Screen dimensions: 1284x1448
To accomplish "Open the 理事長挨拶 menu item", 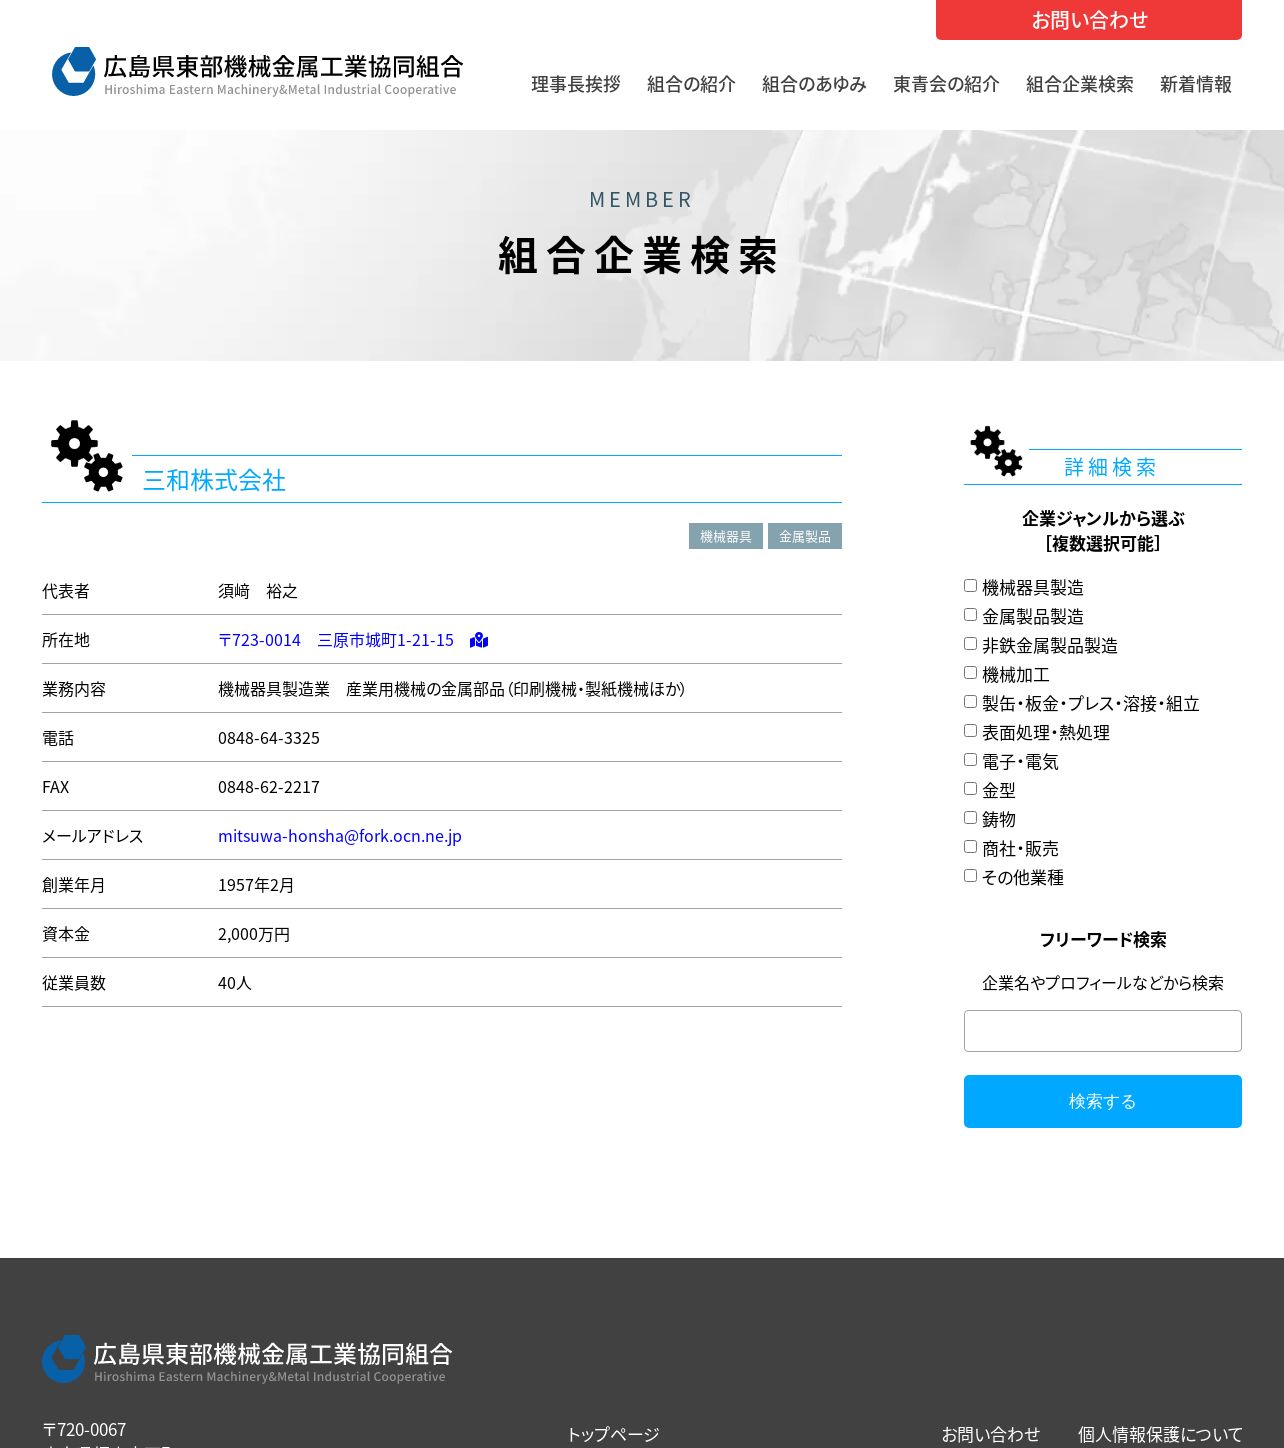I will click(x=576, y=84).
